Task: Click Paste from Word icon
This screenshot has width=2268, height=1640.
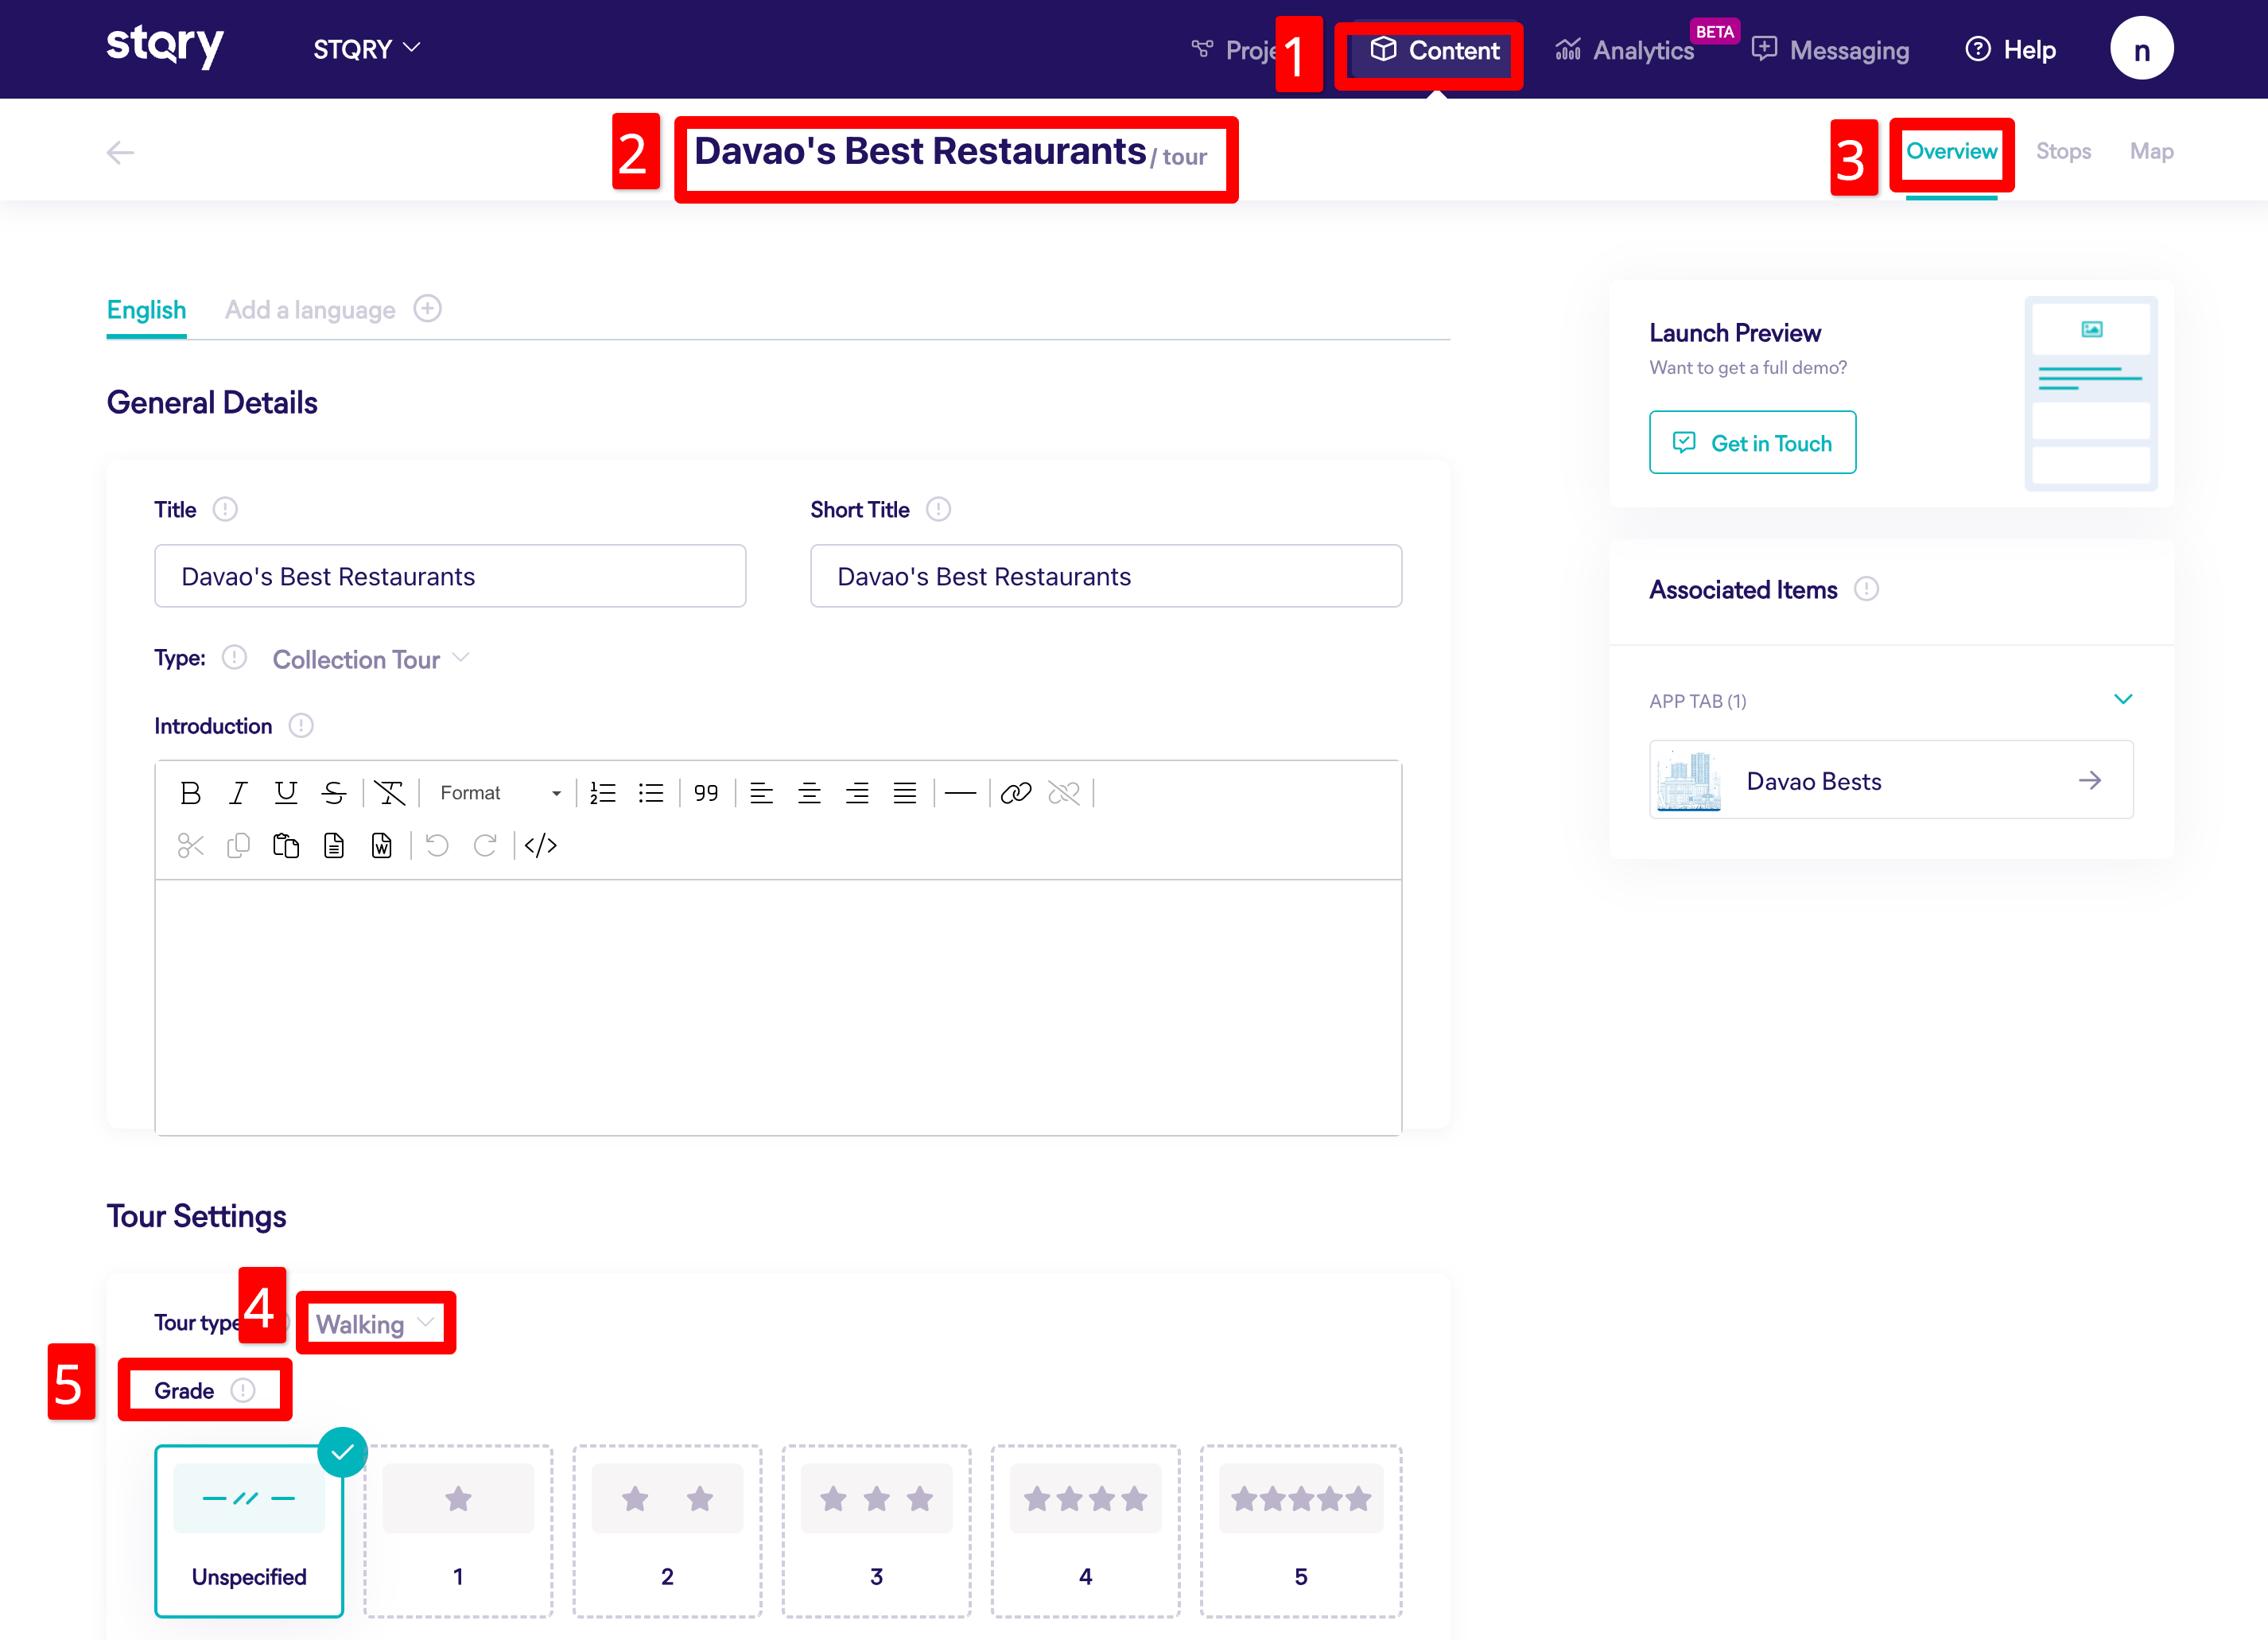Action: click(x=381, y=846)
